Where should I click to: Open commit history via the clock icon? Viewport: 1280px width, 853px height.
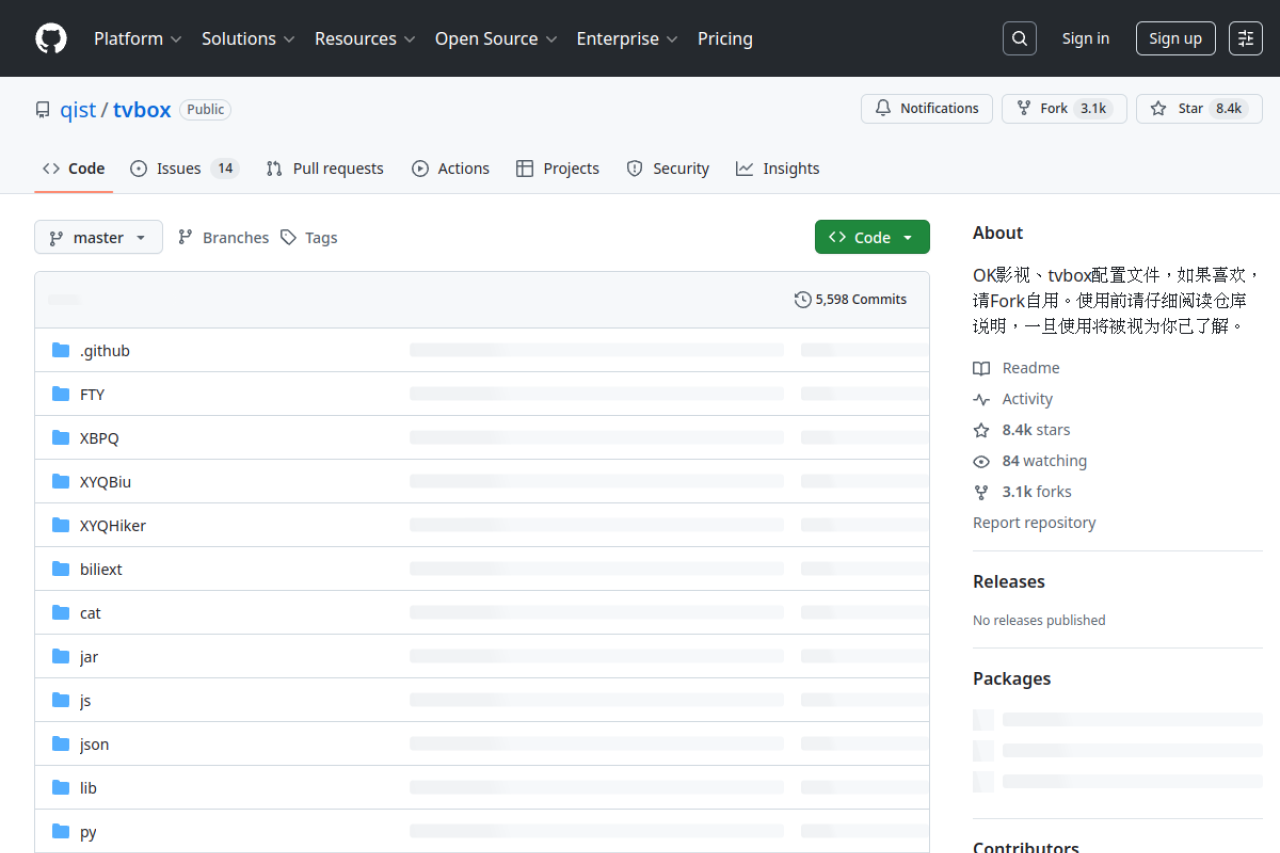pos(802,298)
